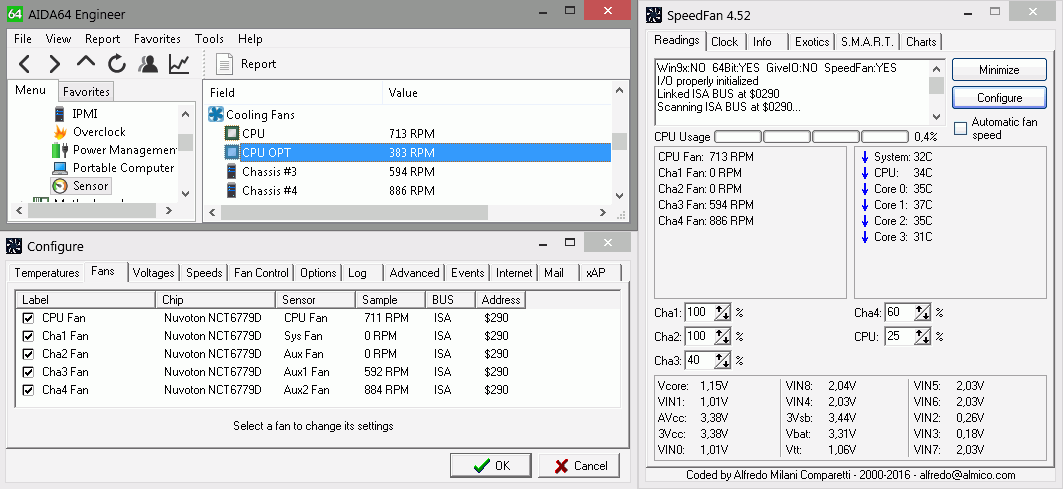
Task: Click the CPU speed spinner arrows
Action: tap(923, 336)
